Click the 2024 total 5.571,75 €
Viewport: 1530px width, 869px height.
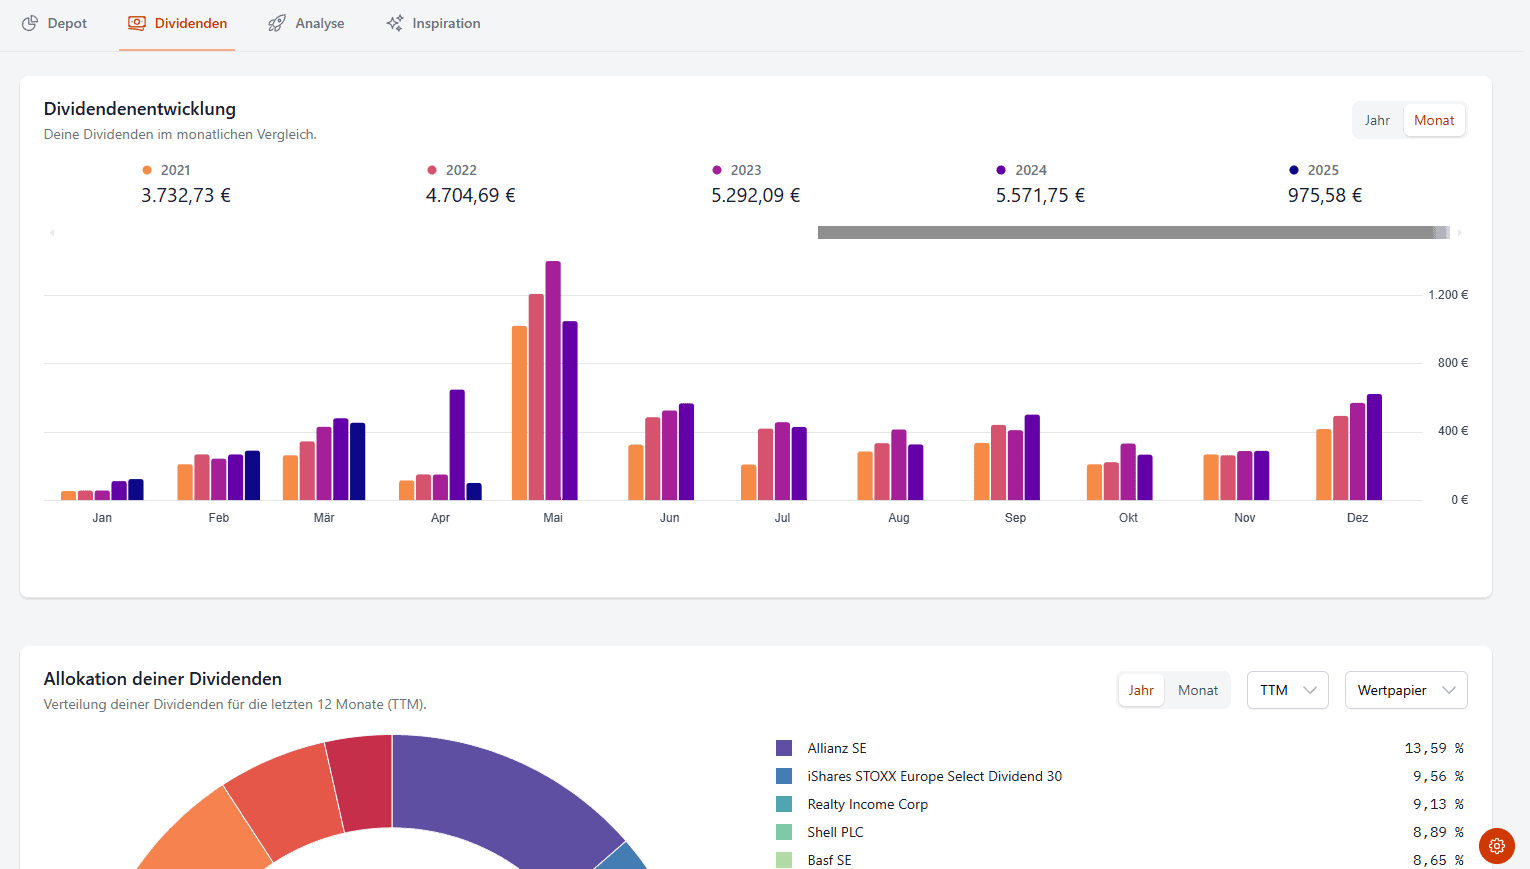click(1040, 195)
